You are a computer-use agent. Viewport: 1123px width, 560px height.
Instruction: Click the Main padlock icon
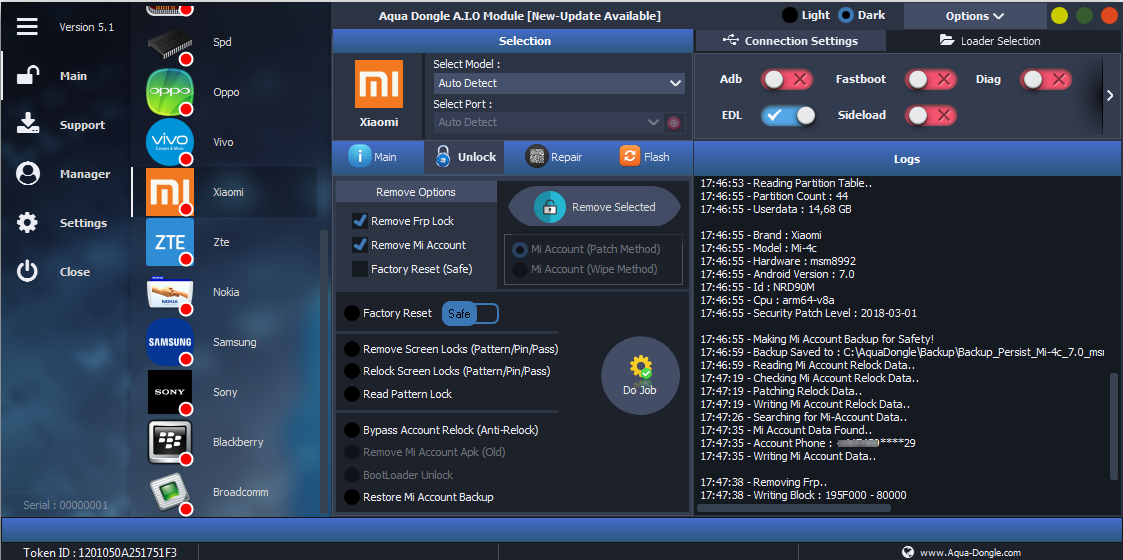27,76
